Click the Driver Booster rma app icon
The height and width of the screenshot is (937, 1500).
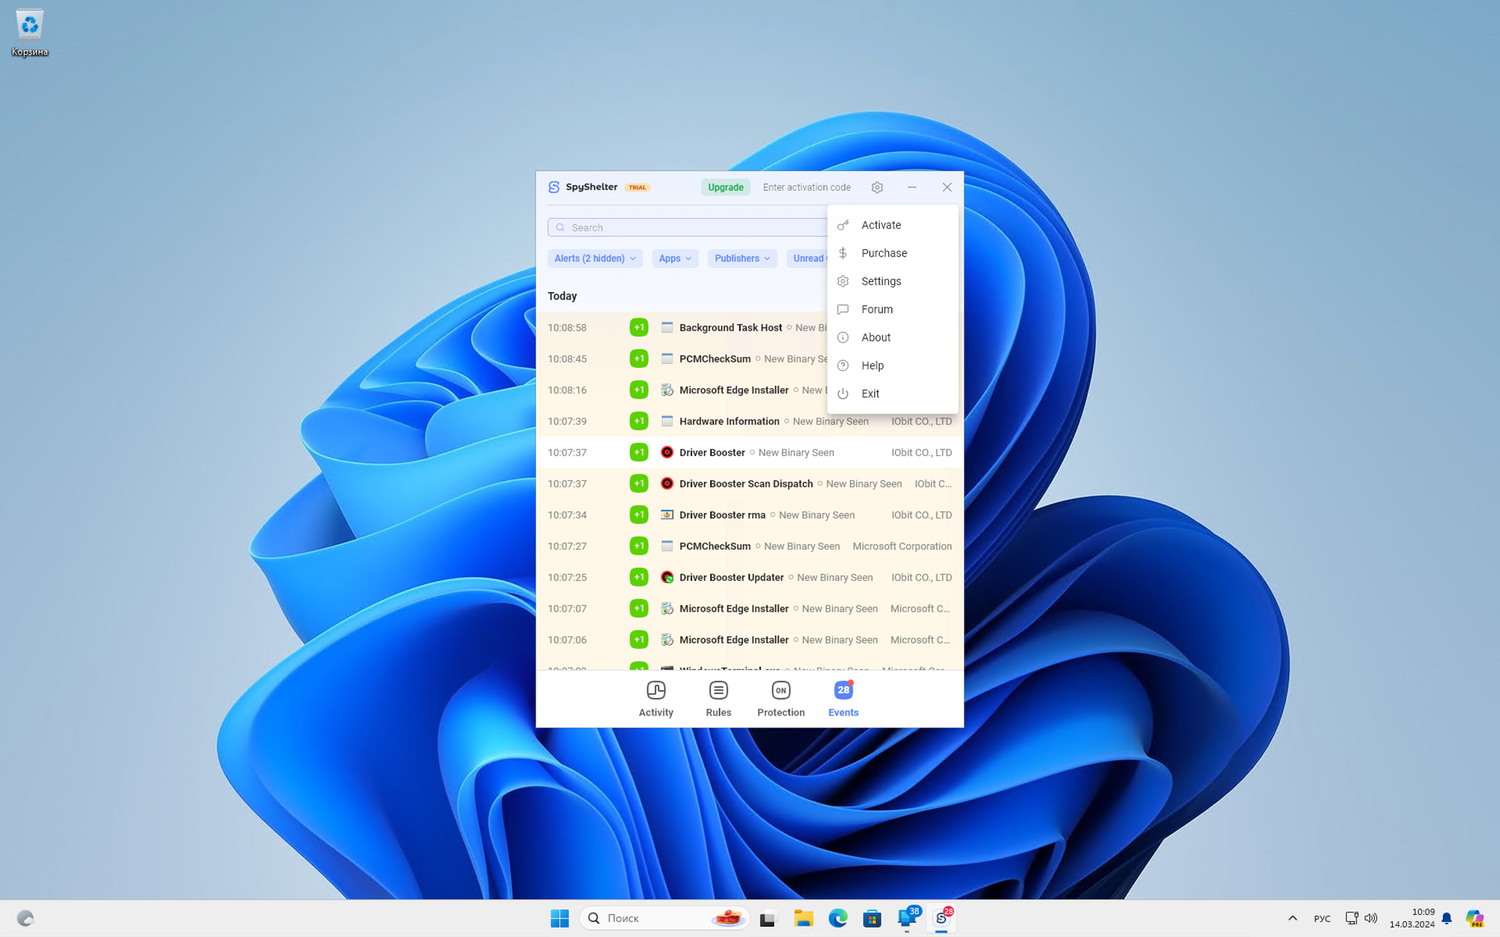tap(667, 515)
